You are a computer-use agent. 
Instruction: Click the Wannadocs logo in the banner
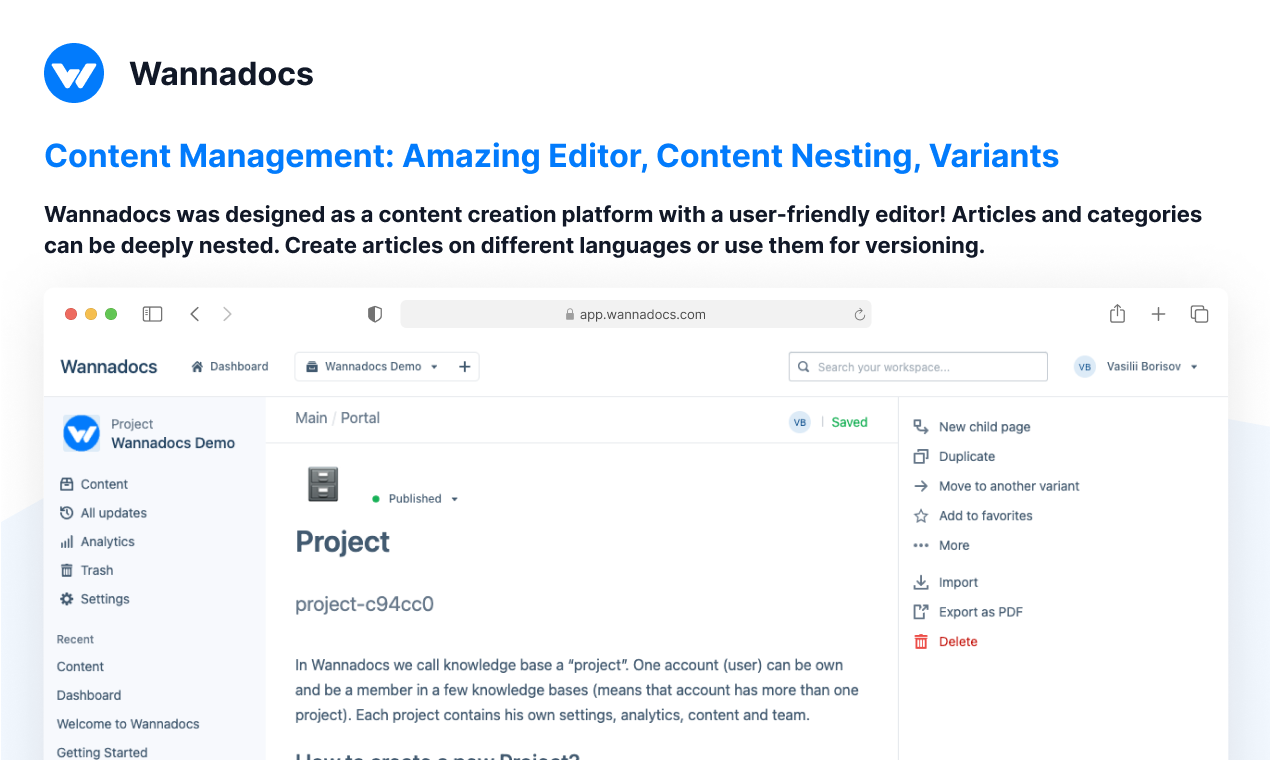tap(74, 73)
